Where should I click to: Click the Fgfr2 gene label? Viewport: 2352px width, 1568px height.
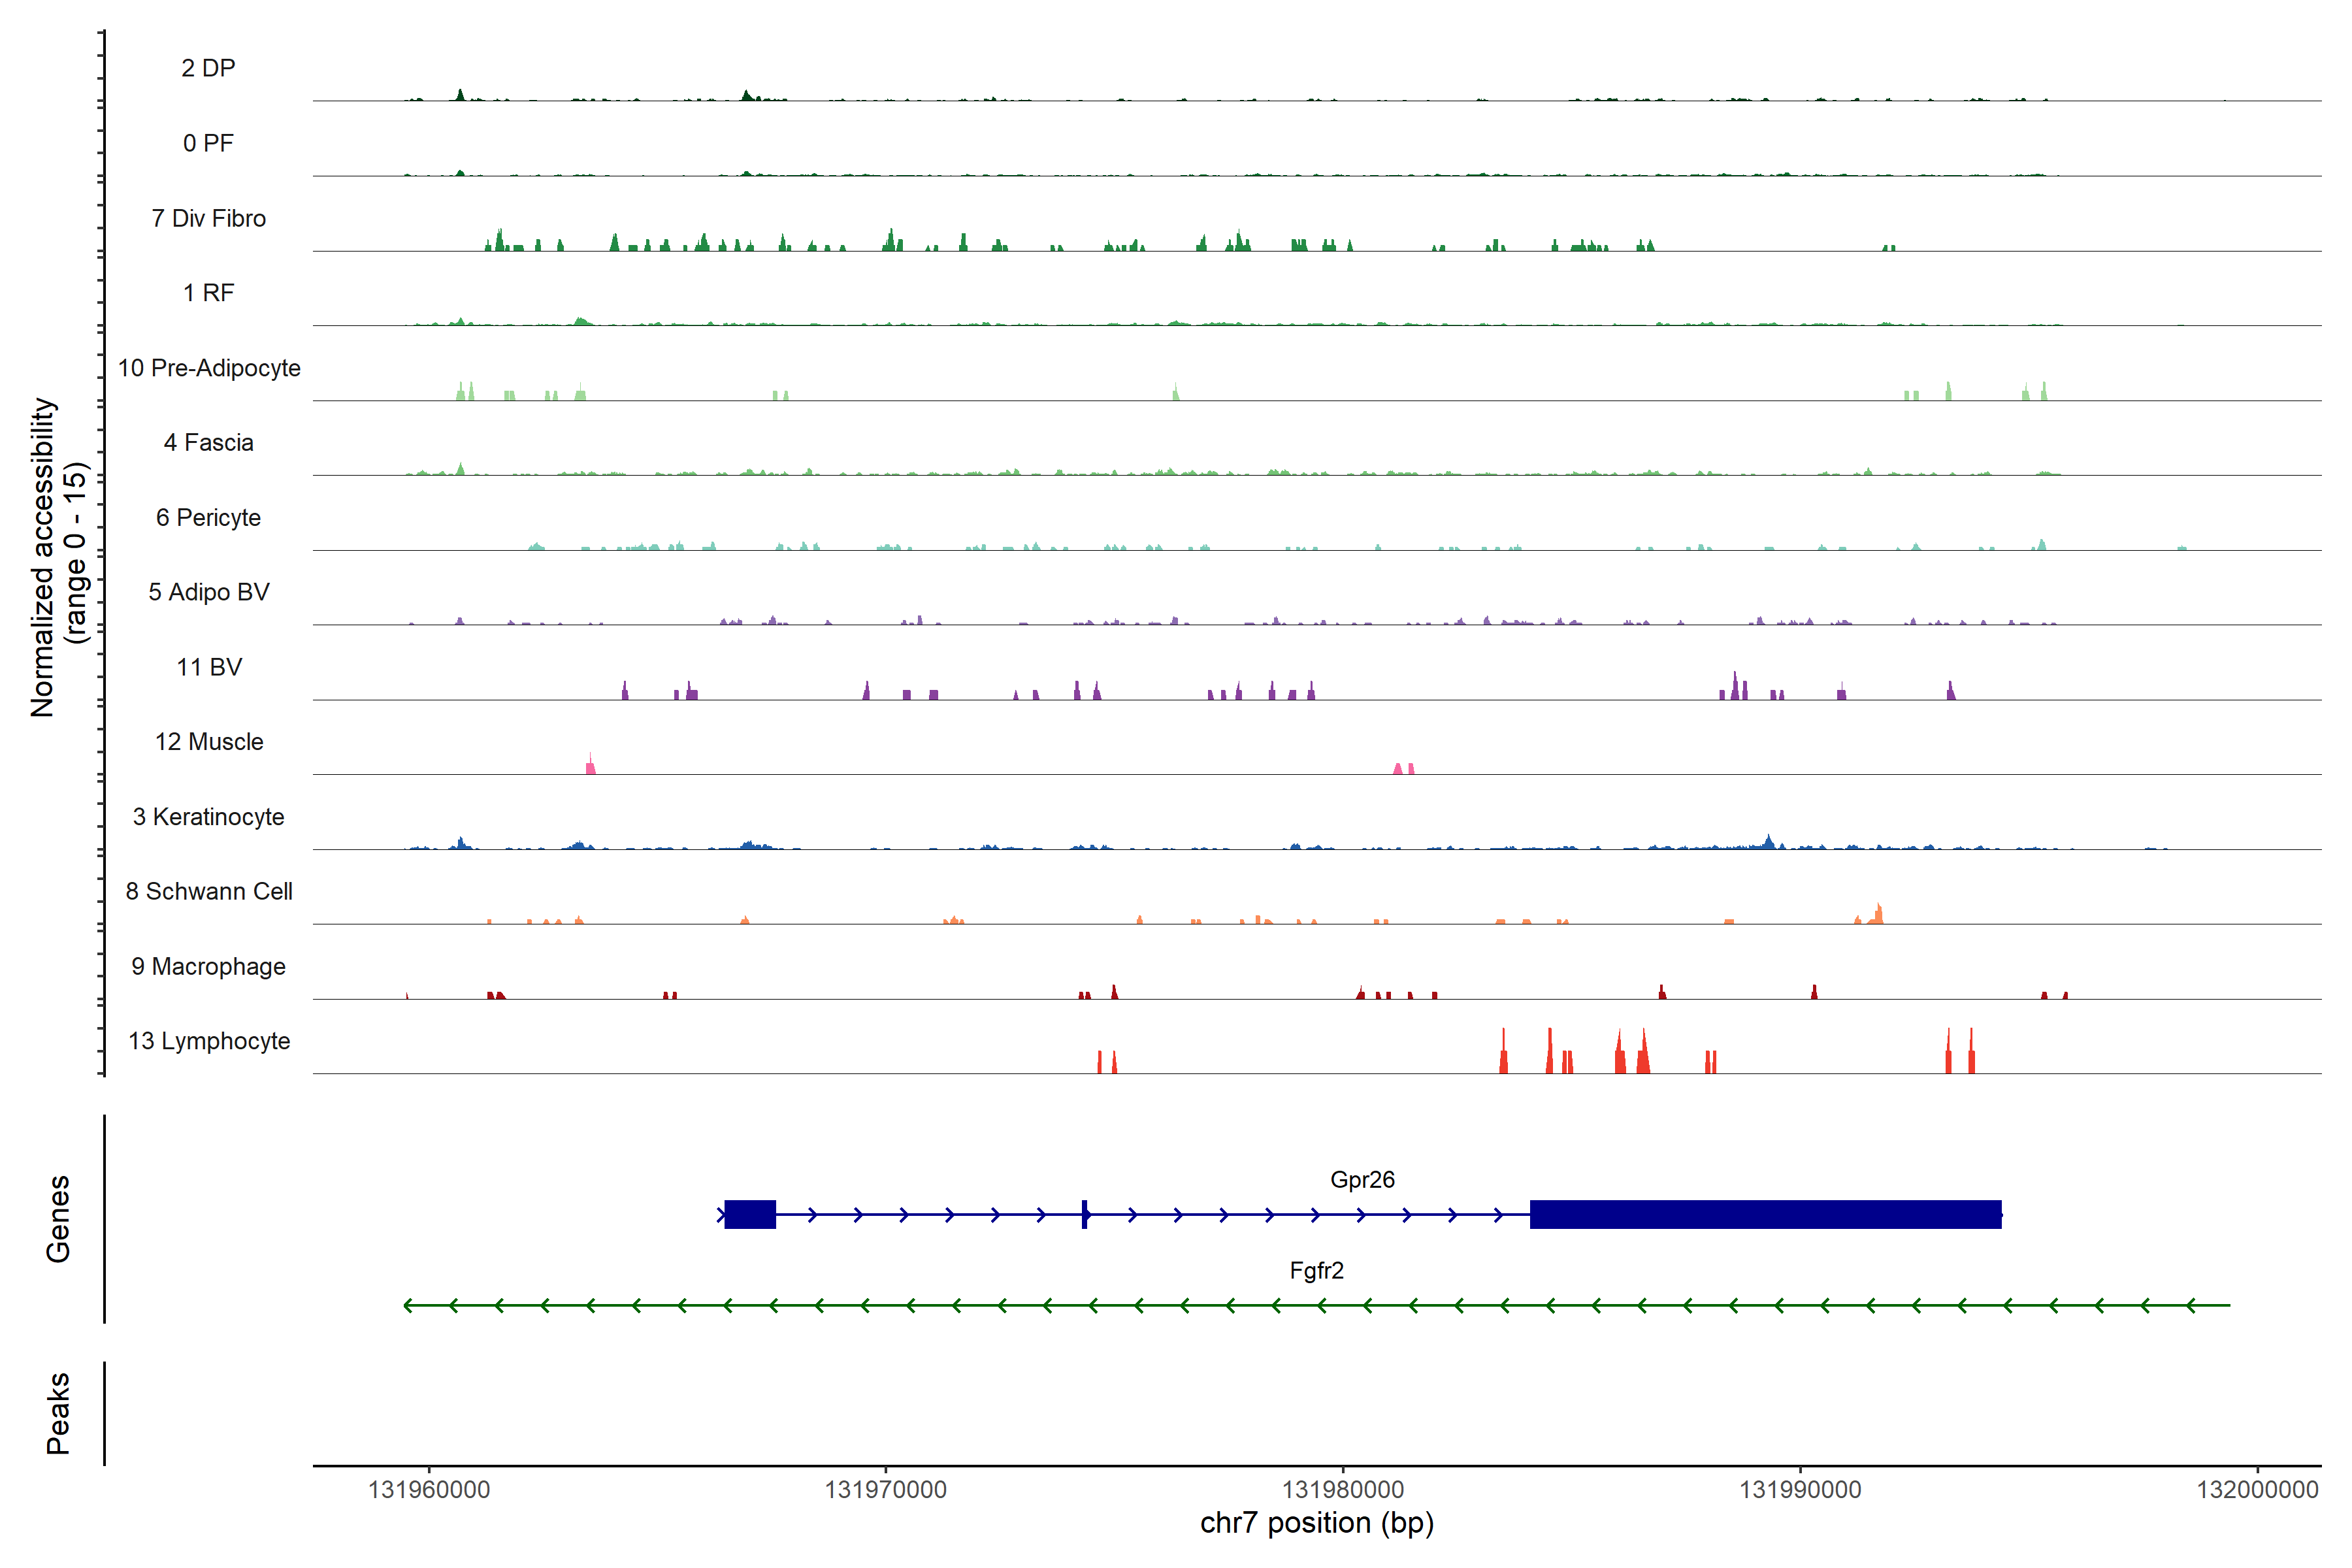tap(1316, 1270)
